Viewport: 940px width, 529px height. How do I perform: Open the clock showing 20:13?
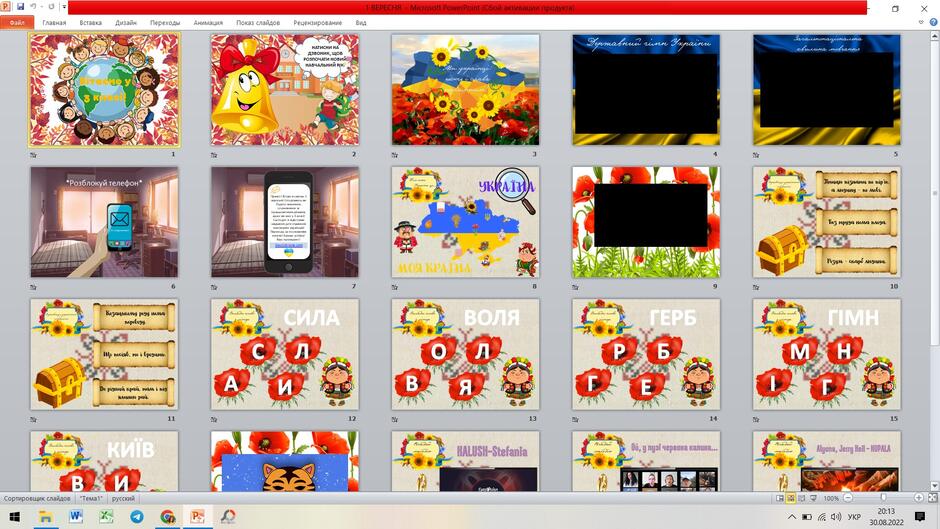(x=886, y=517)
